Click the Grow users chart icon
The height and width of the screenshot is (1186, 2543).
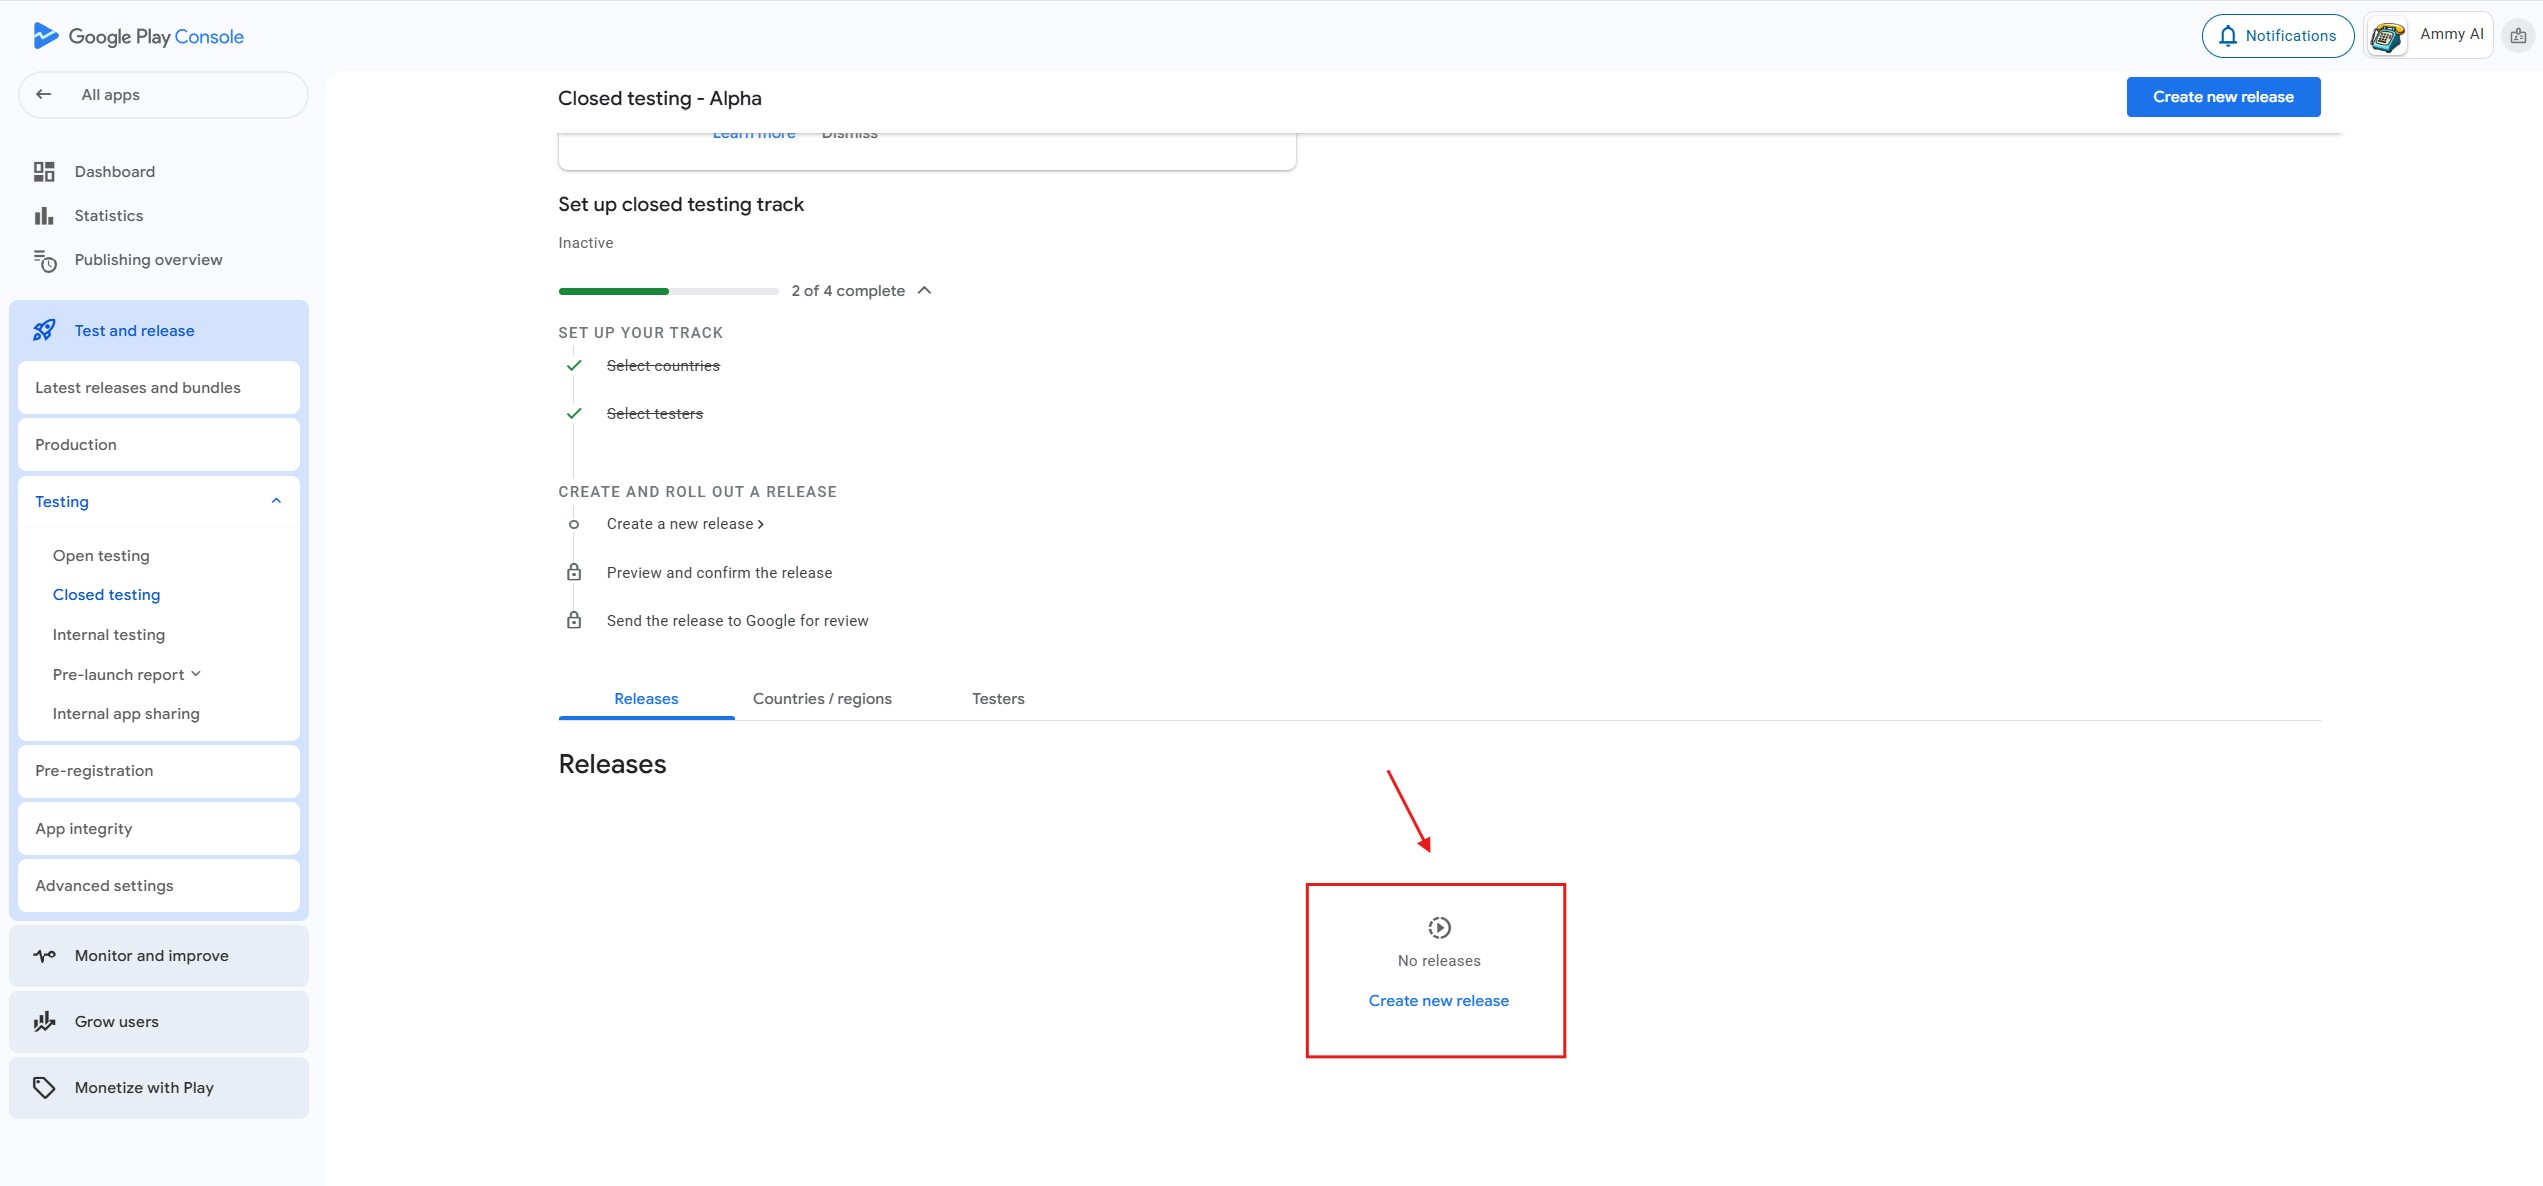click(44, 1022)
